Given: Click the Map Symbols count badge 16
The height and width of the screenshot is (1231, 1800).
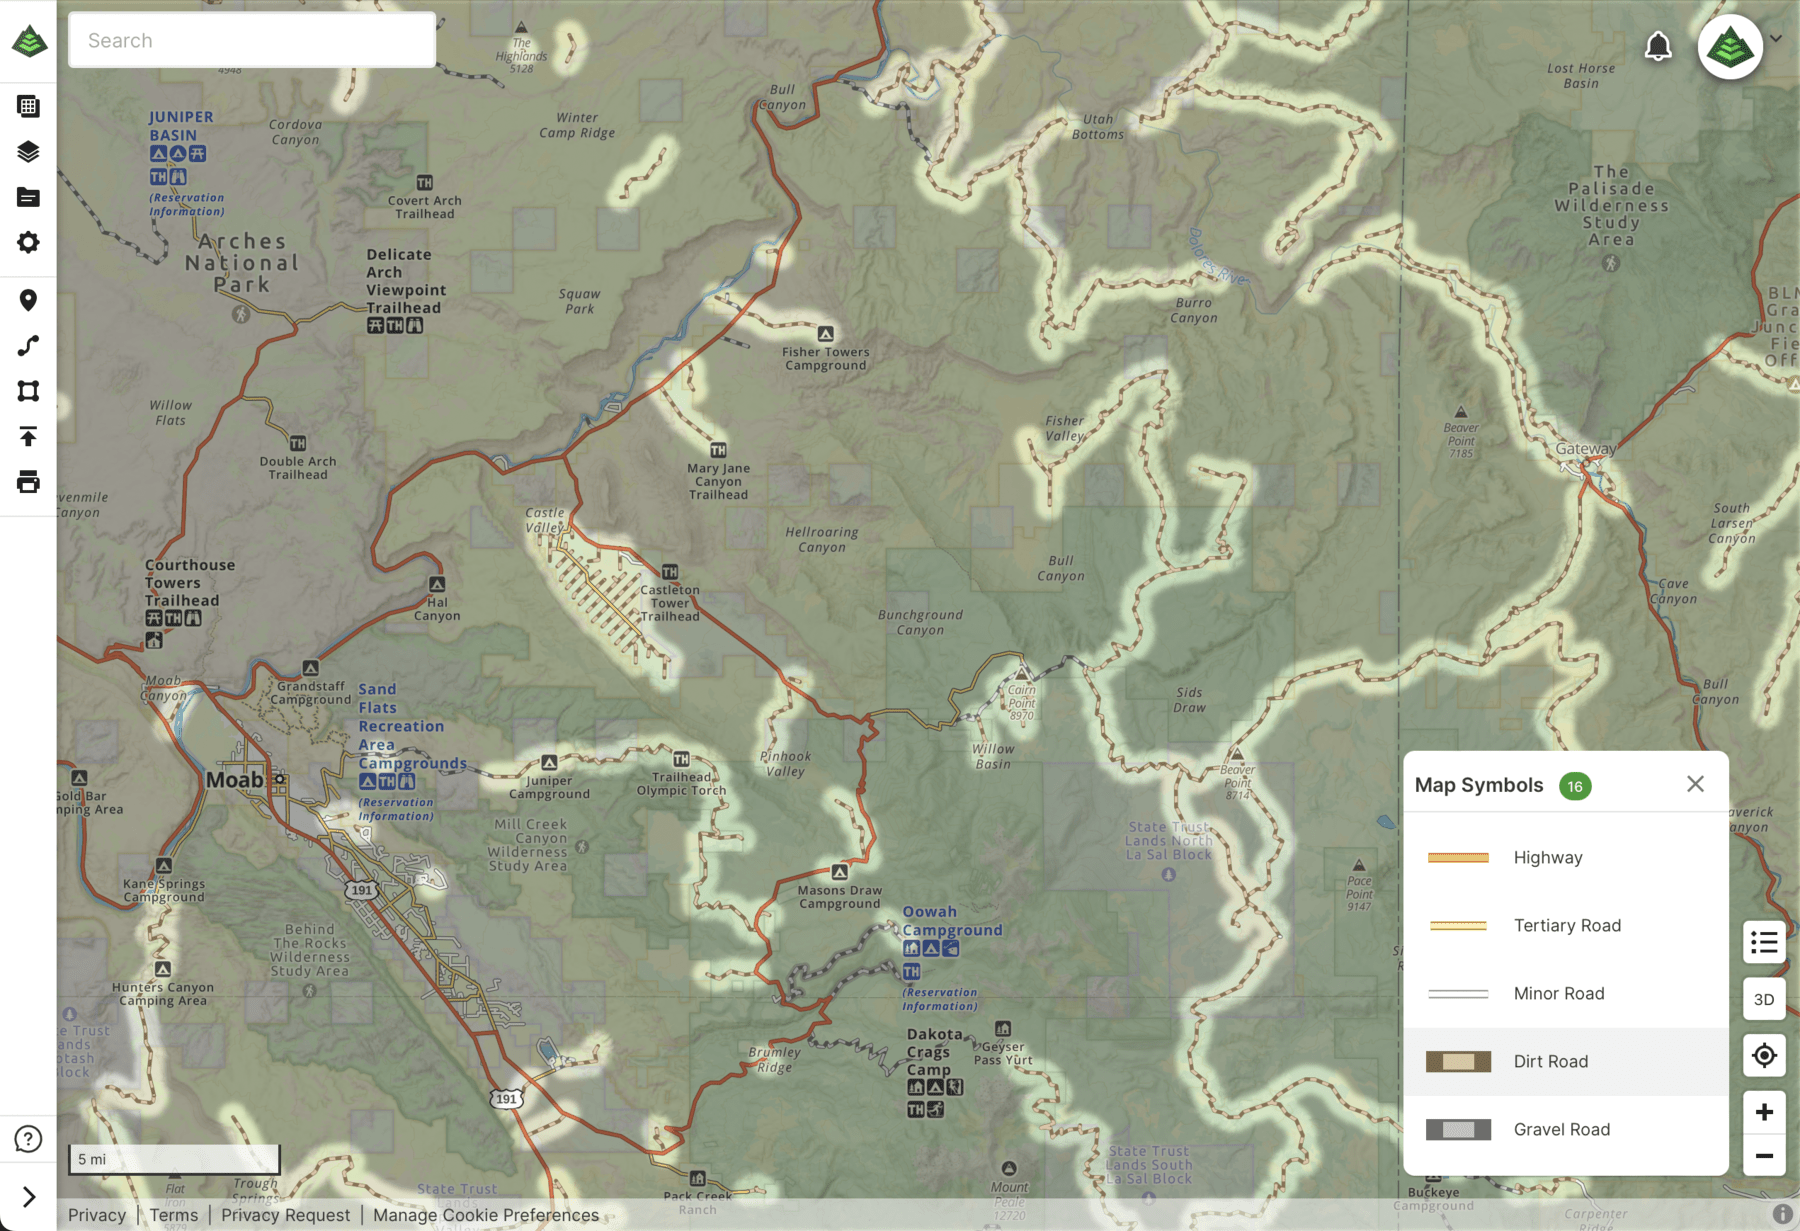Looking at the screenshot, I should click(x=1575, y=786).
